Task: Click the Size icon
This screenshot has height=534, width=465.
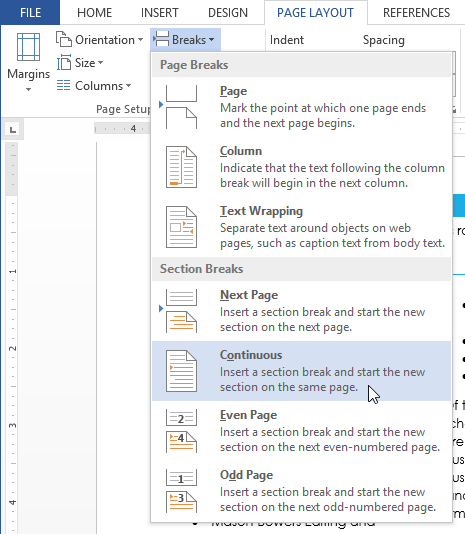Action: click(64, 62)
